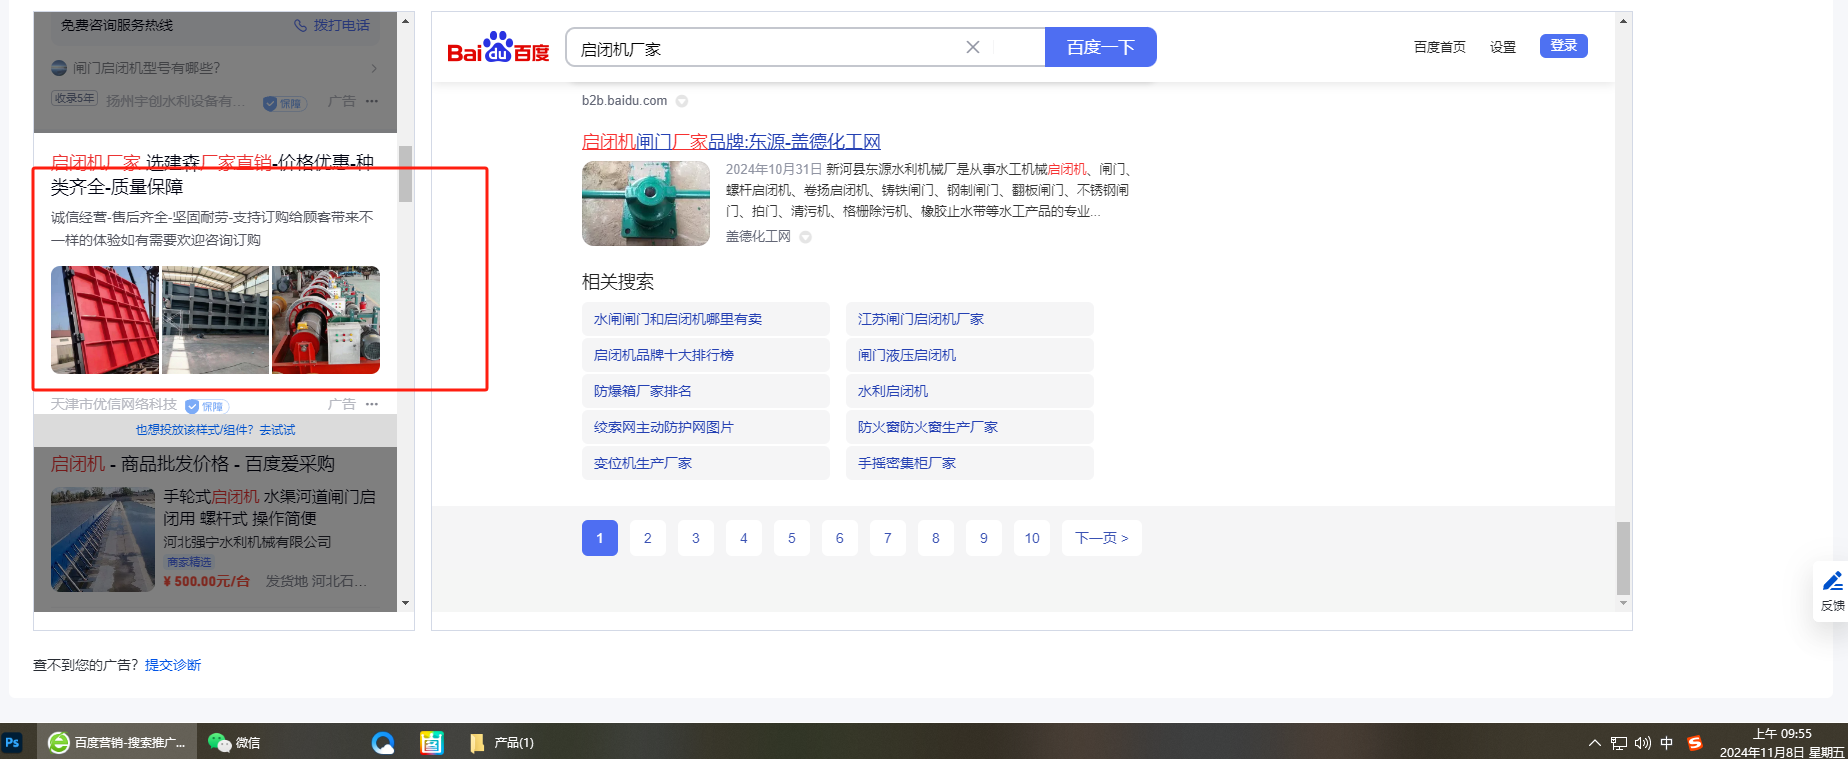Click the 百度一下 search button

(x=1100, y=47)
